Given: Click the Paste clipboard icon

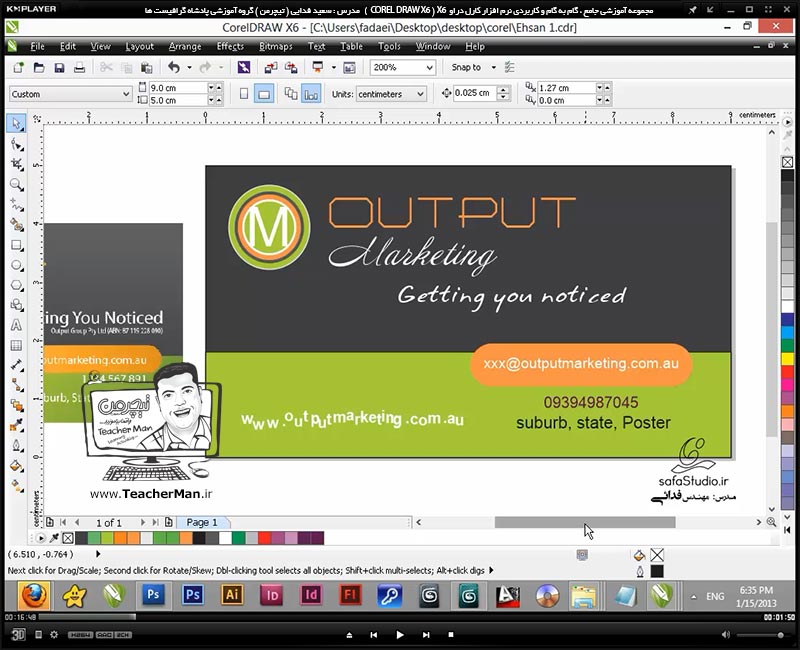Looking at the screenshot, I should [x=146, y=67].
